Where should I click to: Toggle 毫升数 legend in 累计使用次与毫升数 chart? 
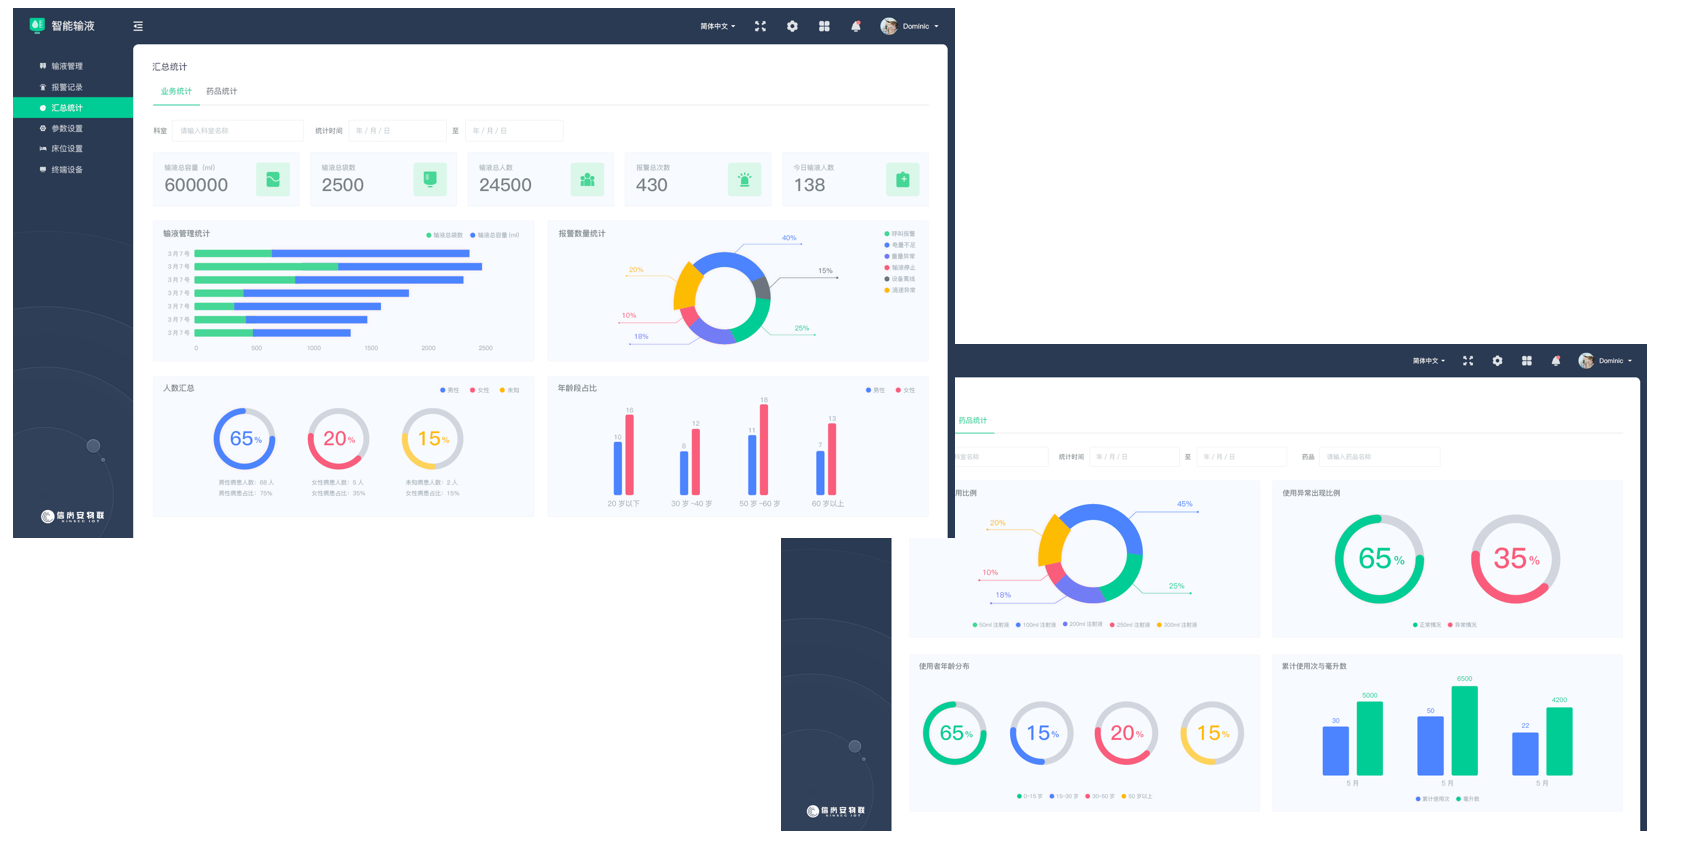coord(1468,799)
